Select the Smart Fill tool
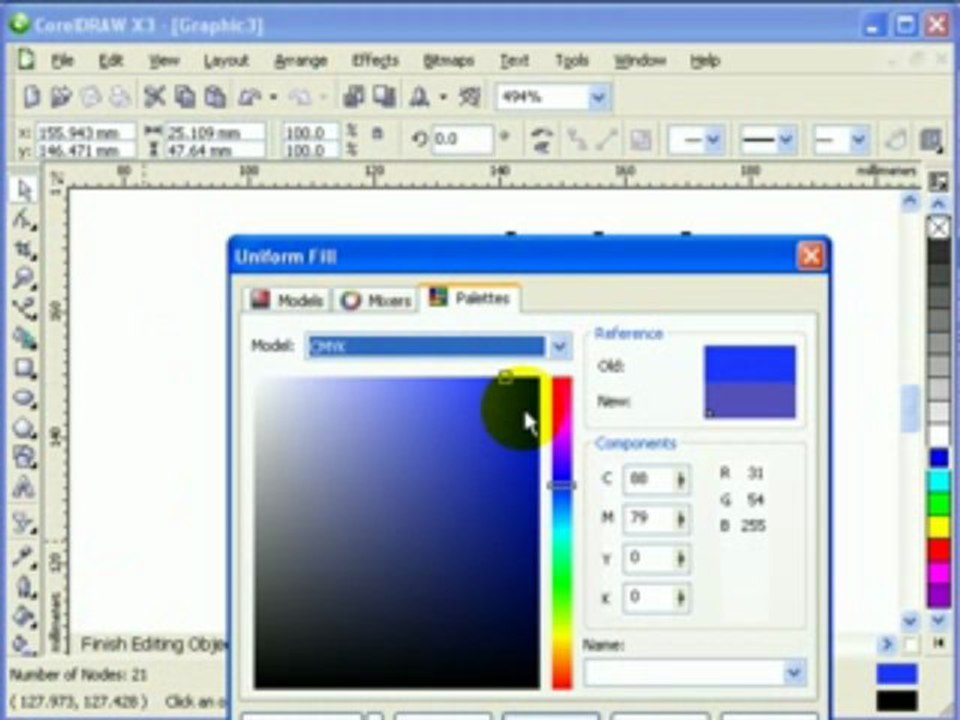The width and height of the screenshot is (960, 720). pyautogui.click(x=23, y=338)
